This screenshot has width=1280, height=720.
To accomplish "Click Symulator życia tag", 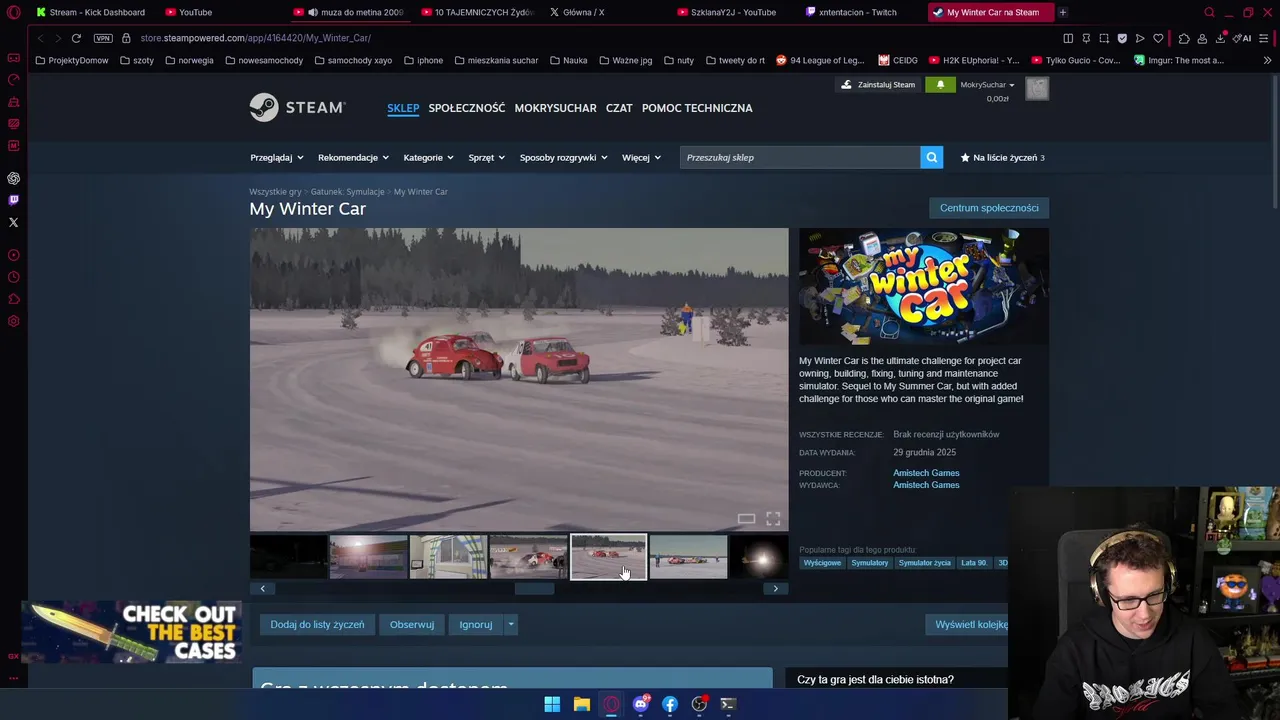I will (x=924, y=563).
